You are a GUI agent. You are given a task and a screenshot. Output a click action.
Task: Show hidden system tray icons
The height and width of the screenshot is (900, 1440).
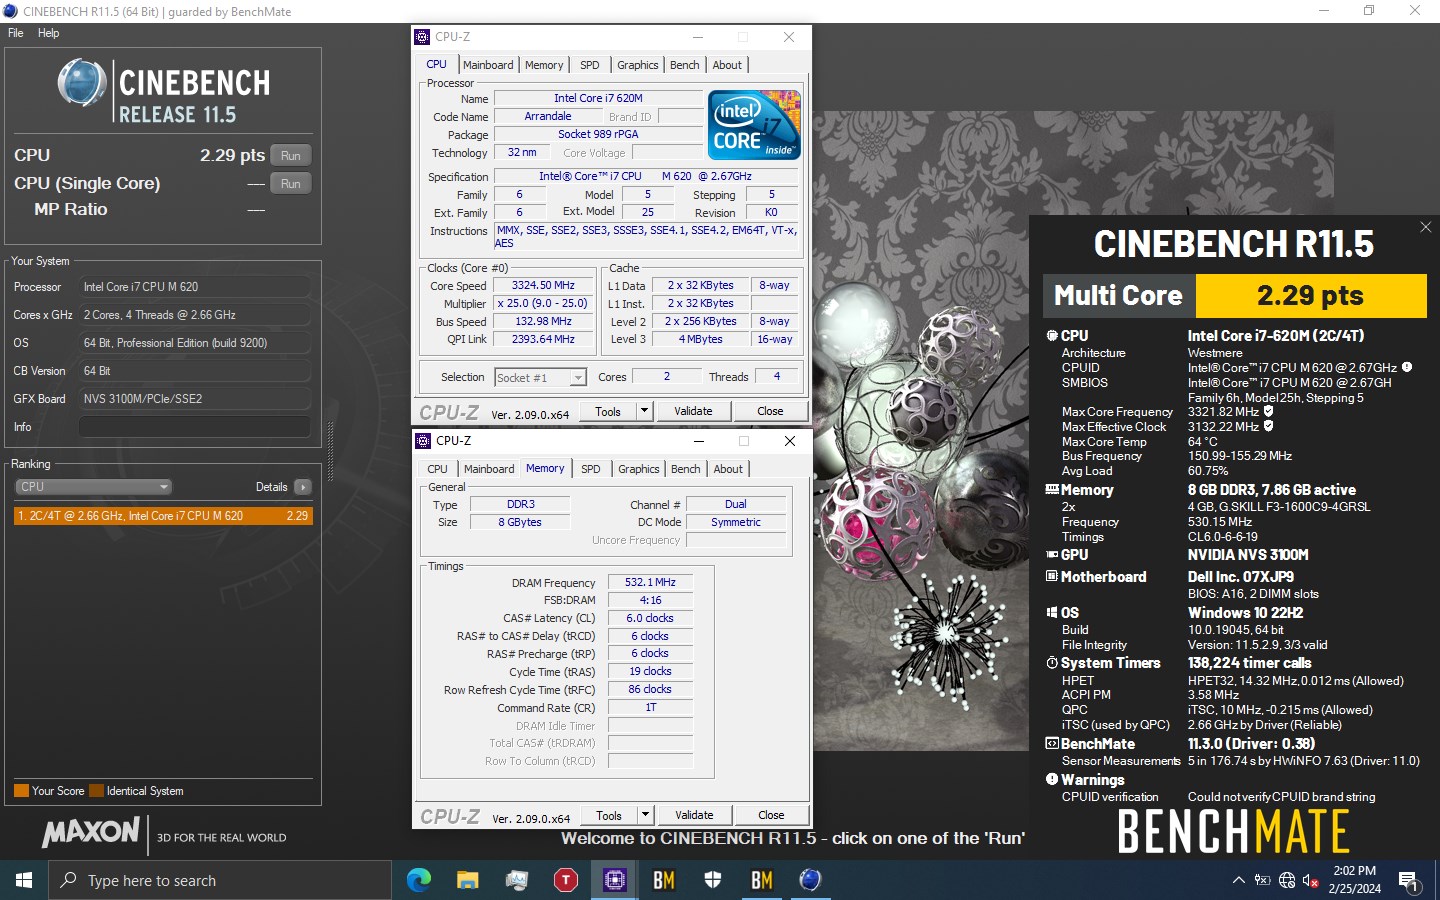click(x=1239, y=880)
